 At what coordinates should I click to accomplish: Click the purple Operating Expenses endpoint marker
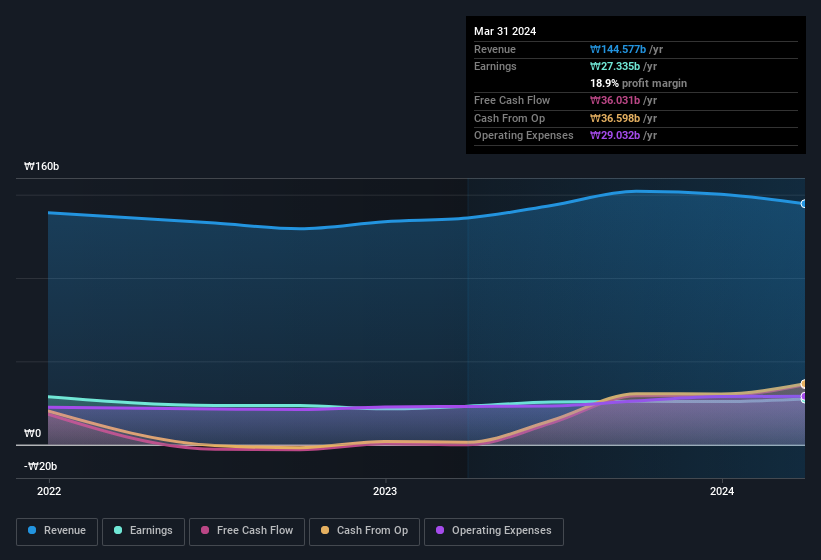coord(804,396)
